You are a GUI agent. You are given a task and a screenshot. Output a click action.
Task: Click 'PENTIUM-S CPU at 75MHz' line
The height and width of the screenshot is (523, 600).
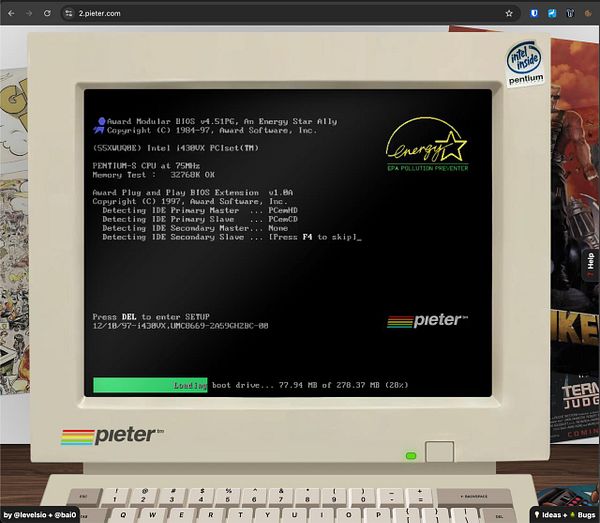146,166
